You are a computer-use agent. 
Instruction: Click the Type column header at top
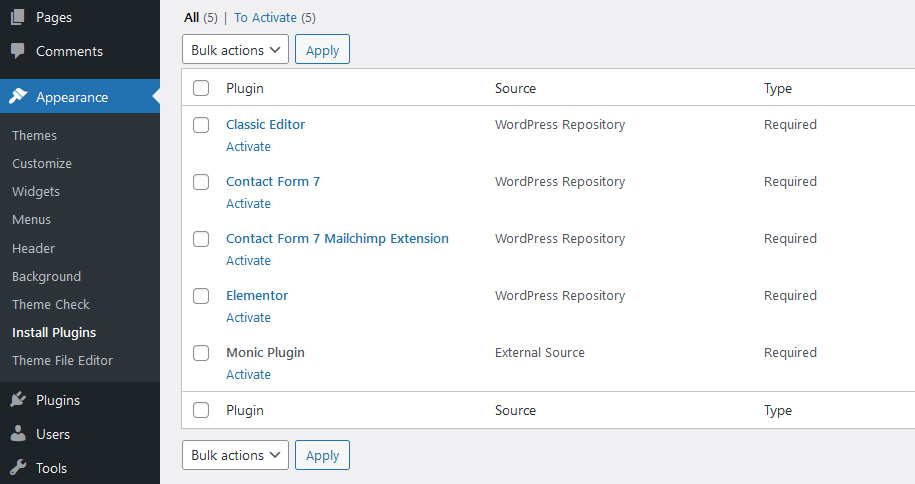click(x=778, y=88)
